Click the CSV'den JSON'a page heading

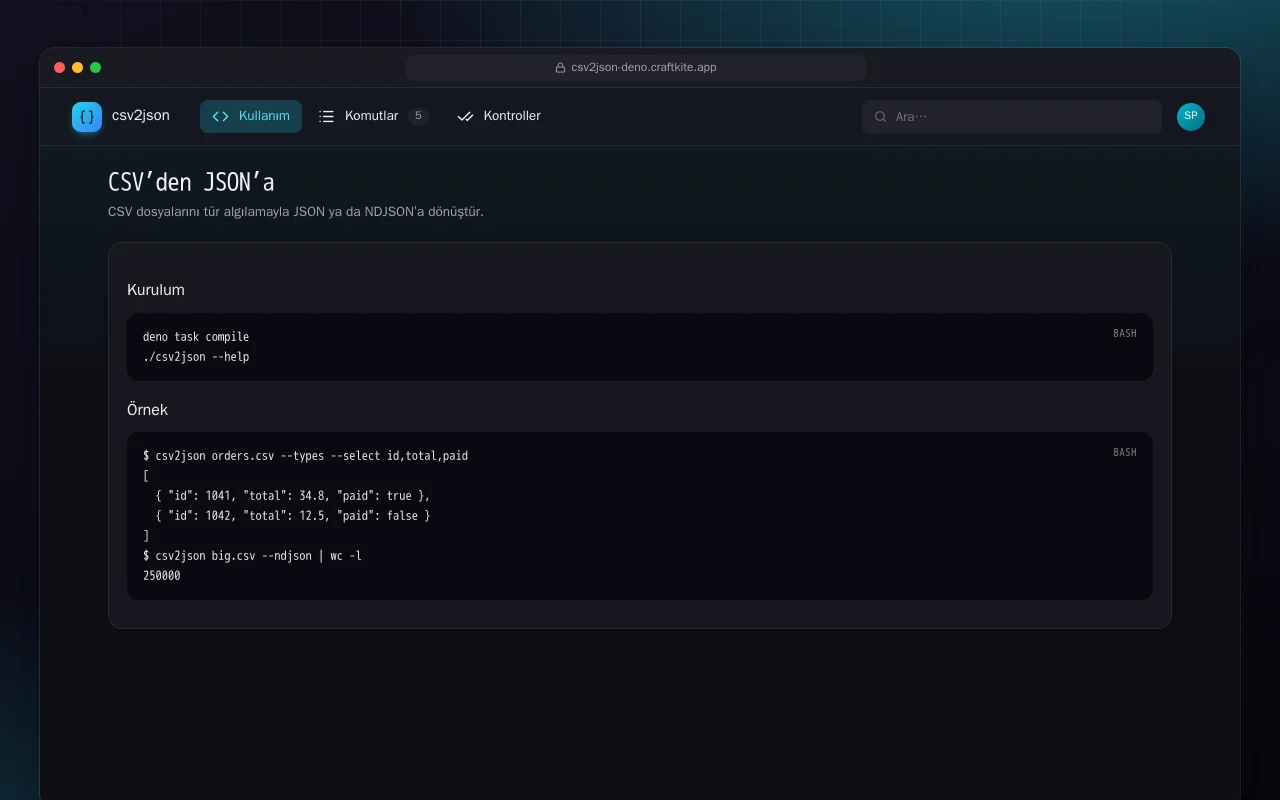(x=191, y=182)
